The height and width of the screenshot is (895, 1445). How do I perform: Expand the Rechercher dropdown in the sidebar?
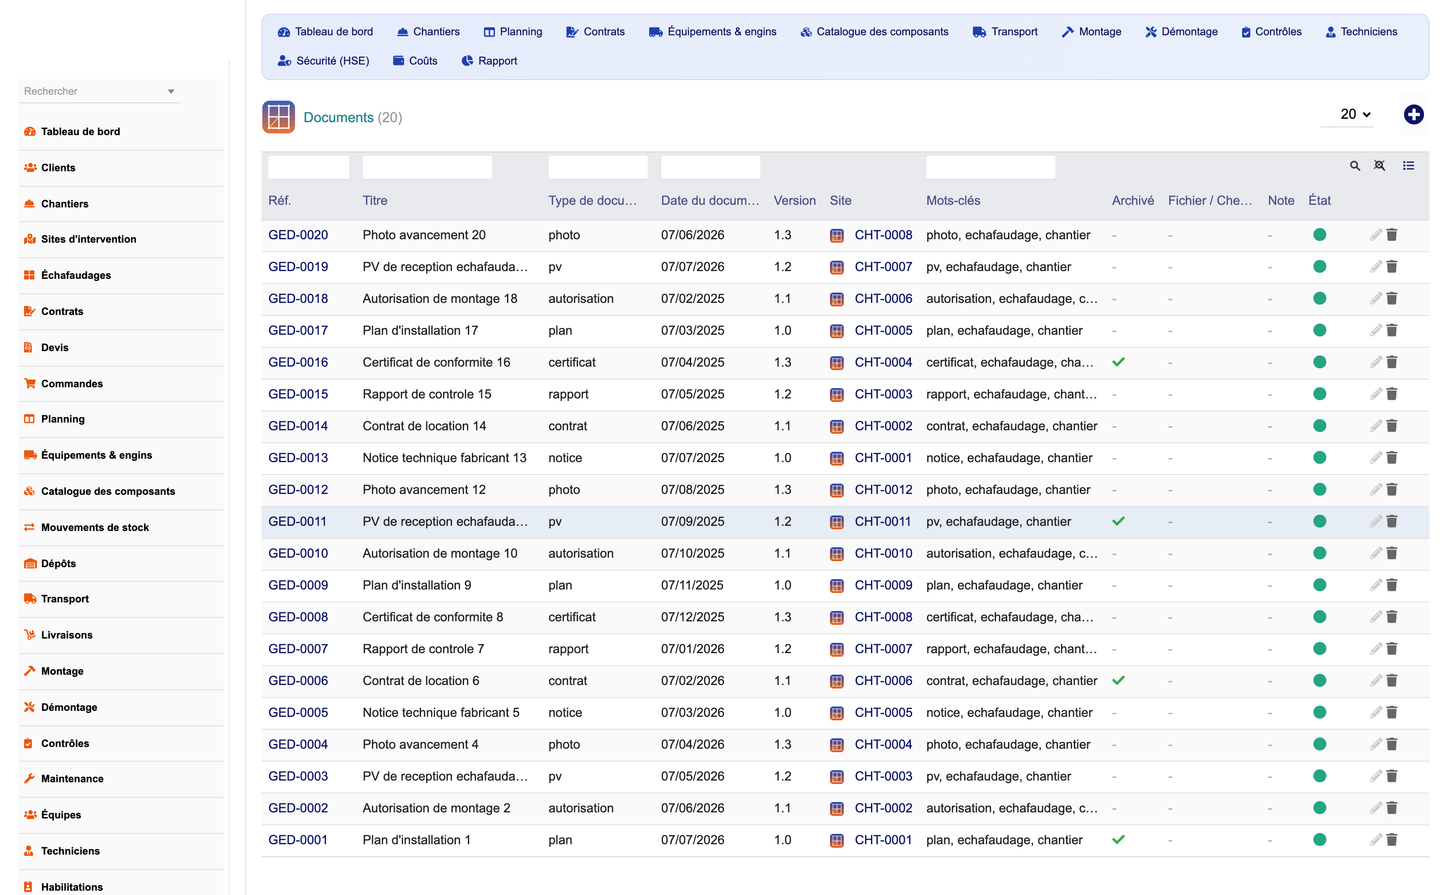[x=171, y=91]
